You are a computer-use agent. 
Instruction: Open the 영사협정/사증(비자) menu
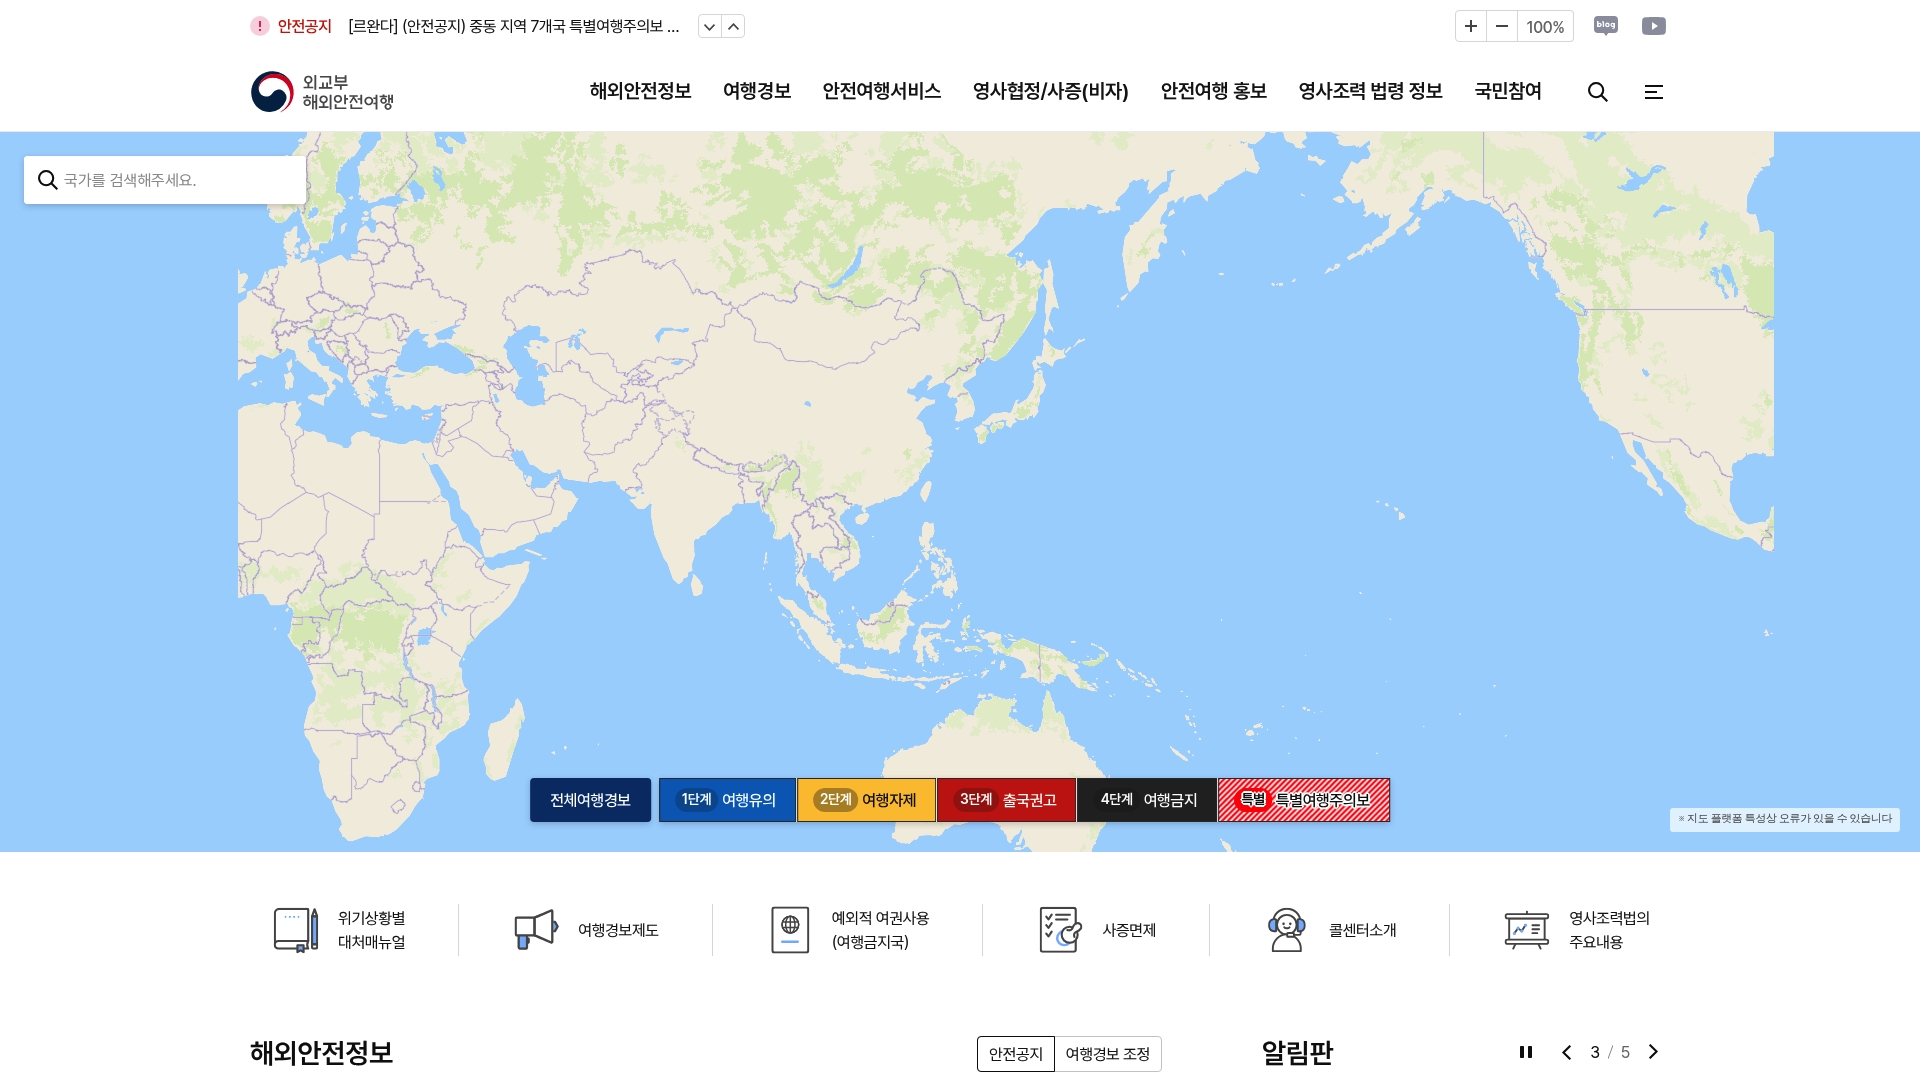(1050, 91)
